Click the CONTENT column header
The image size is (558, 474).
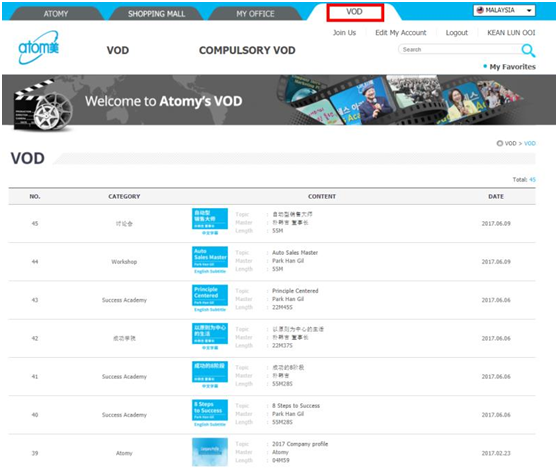322,196
